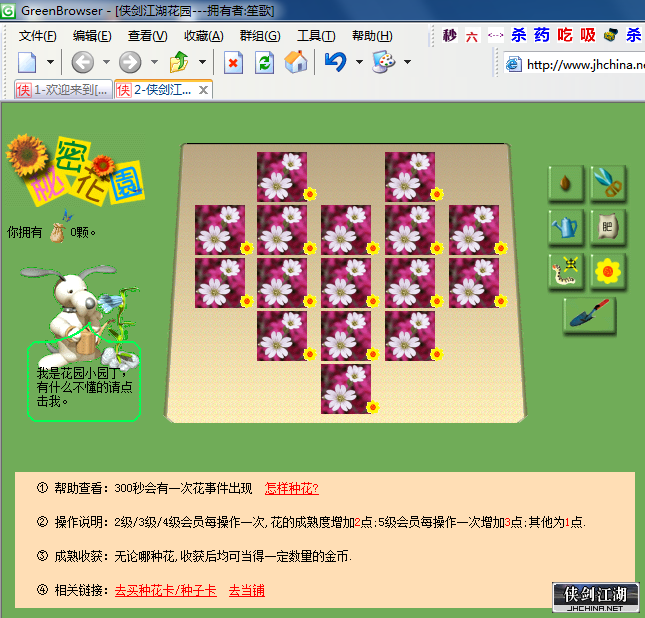Go to the Home page icon
The width and height of the screenshot is (645, 618).
click(x=296, y=62)
